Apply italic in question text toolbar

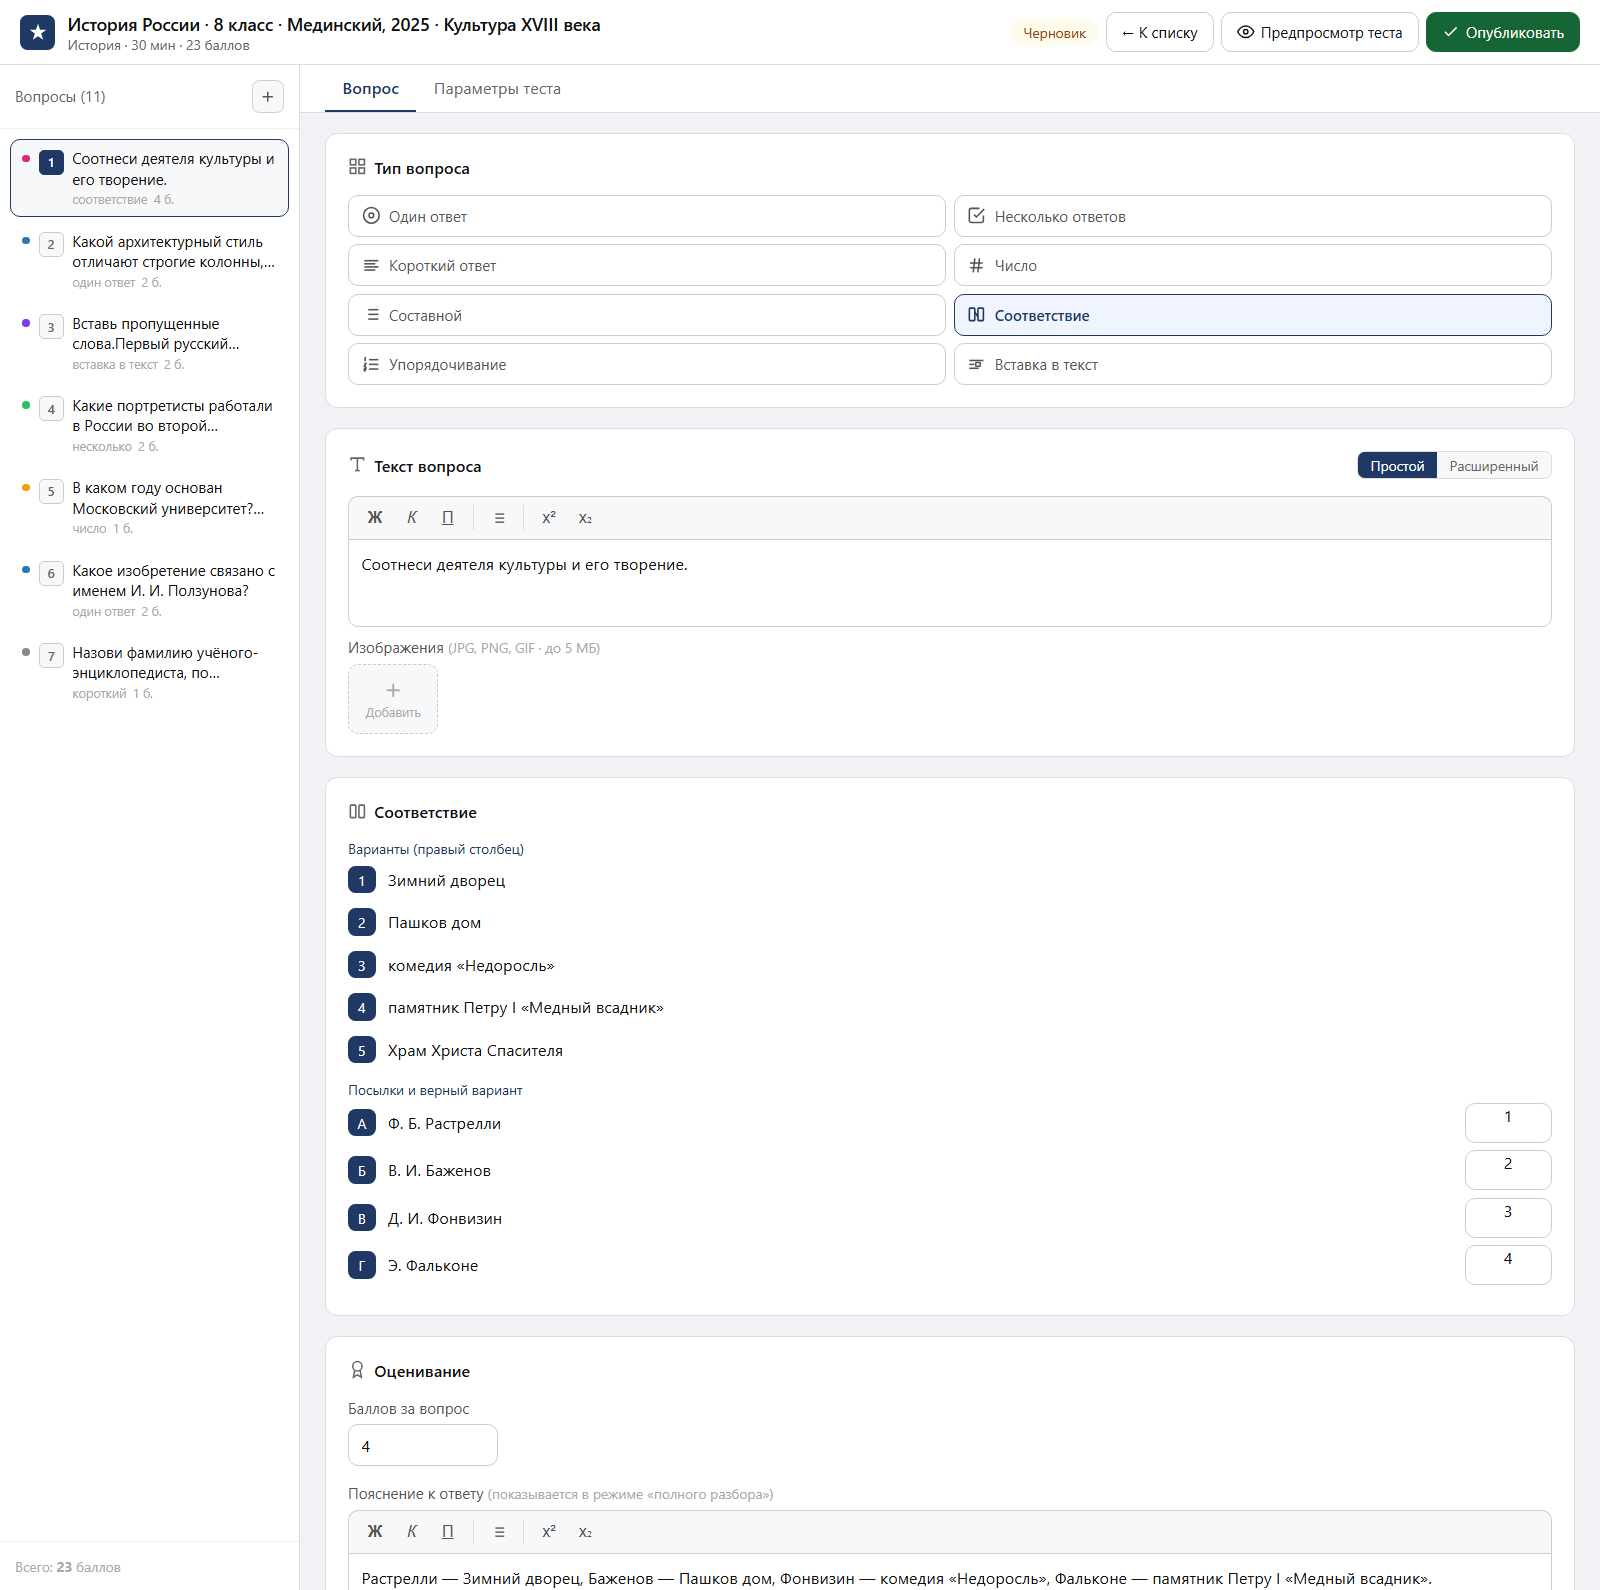[412, 518]
